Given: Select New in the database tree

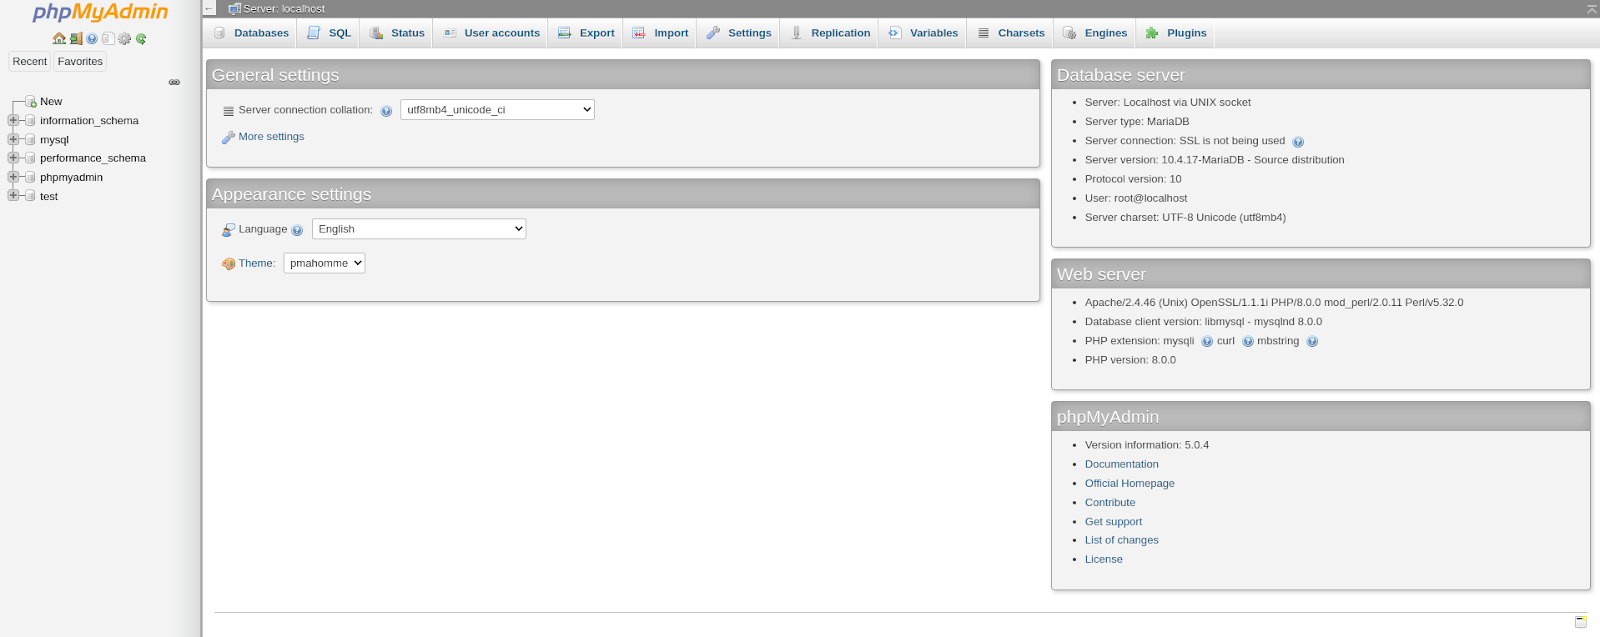Looking at the screenshot, I should pos(51,102).
